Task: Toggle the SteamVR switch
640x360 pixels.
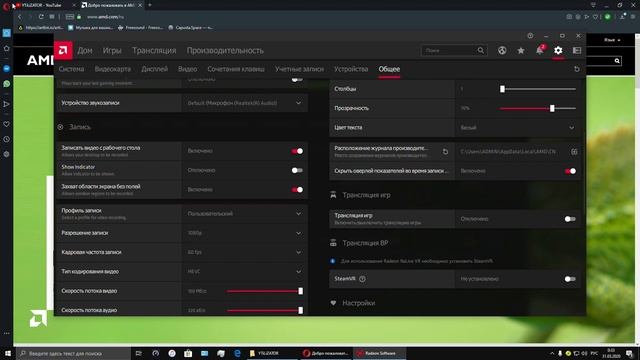Action: (x=570, y=279)
